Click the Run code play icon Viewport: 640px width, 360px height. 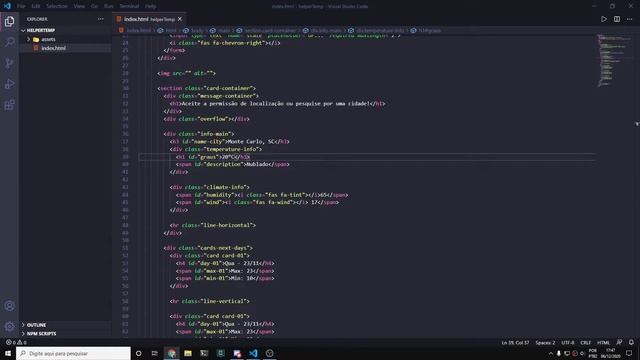pos(604,19)
